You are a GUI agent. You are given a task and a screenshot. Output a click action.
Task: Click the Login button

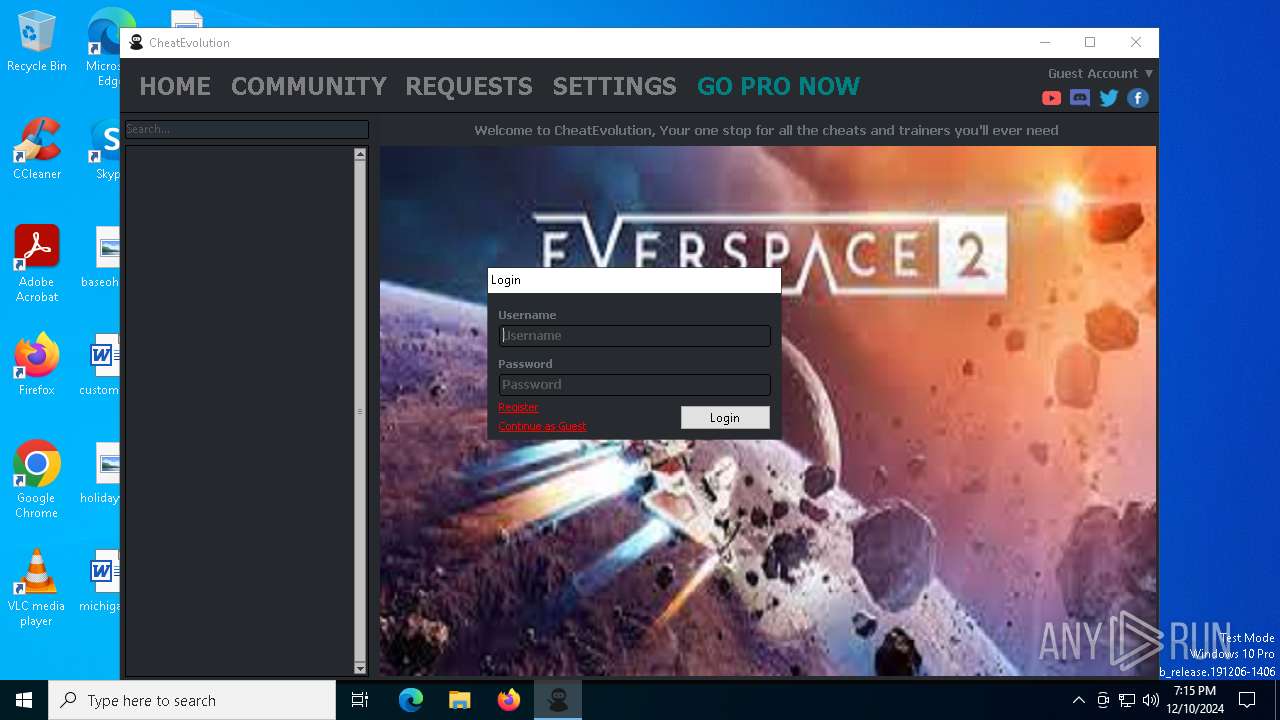click(x=725, y=418)
